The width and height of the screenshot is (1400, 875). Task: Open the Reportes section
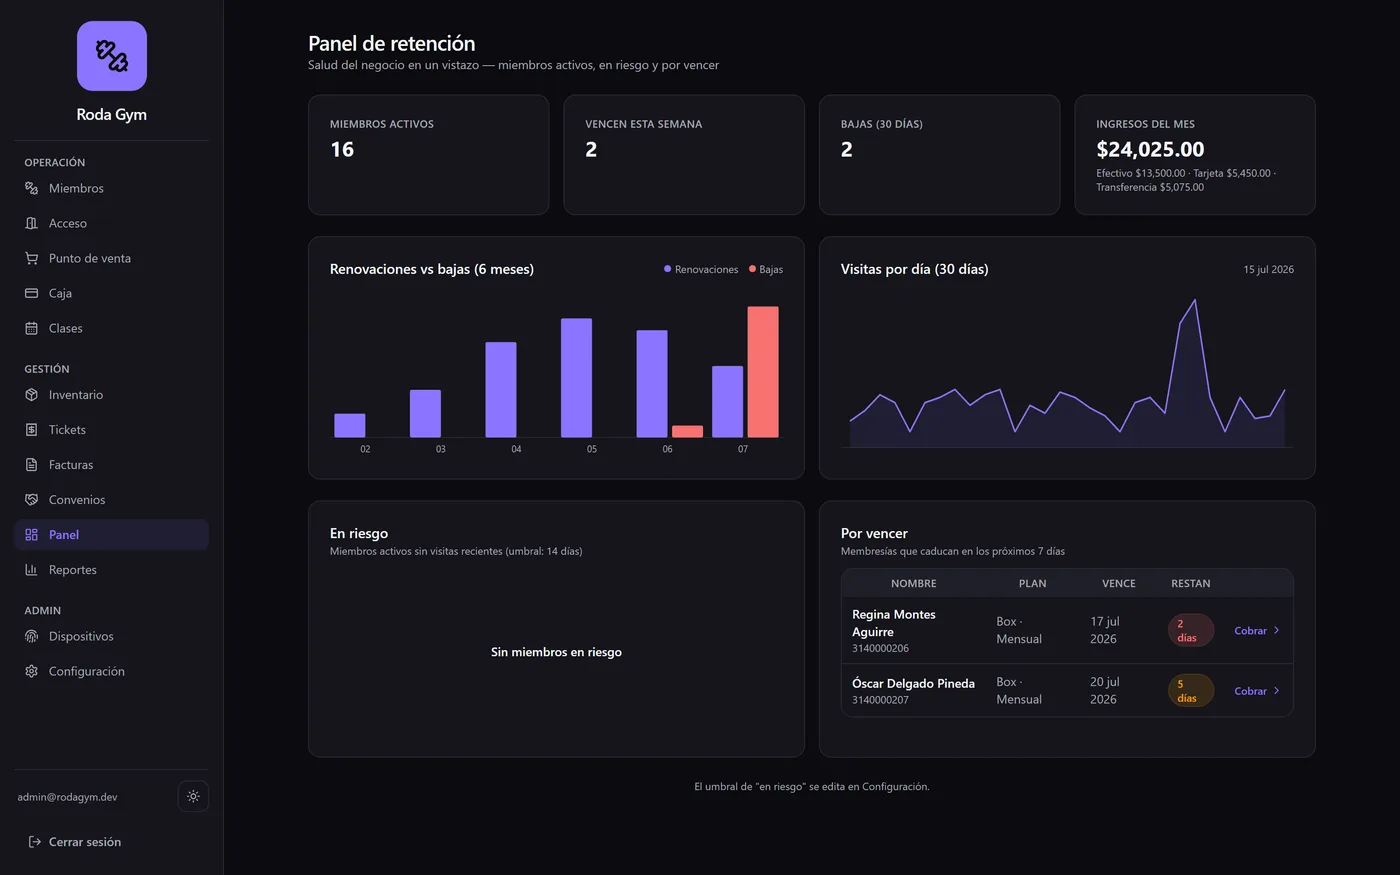click(112, 570)
